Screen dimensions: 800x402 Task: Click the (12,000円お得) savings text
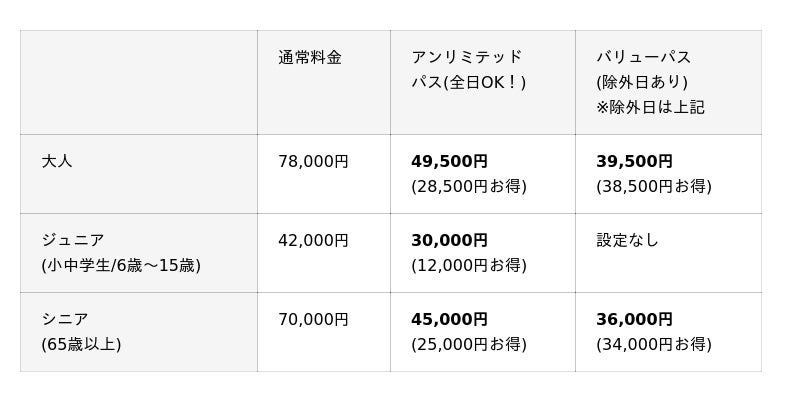coord(468,265)
